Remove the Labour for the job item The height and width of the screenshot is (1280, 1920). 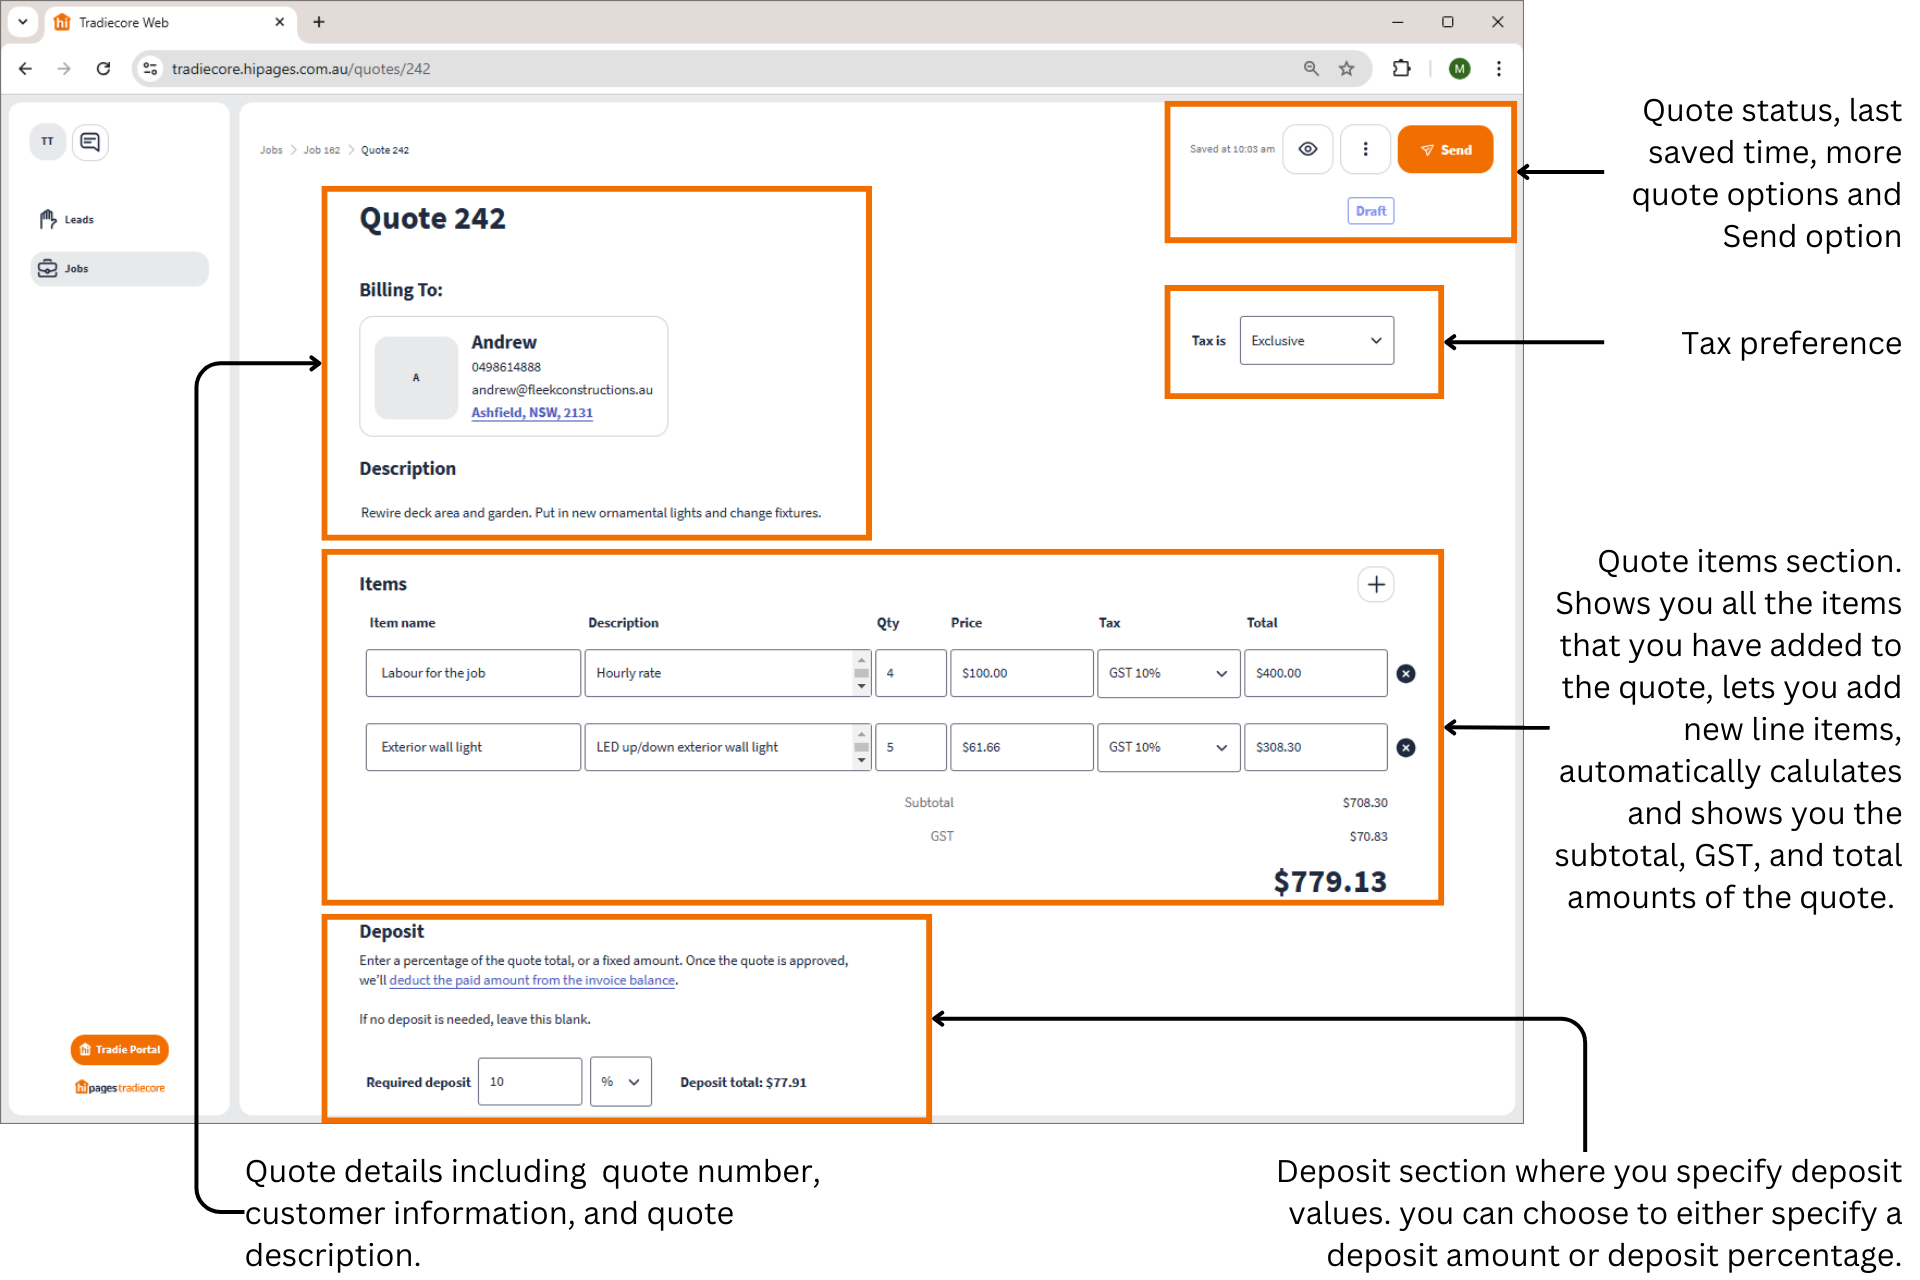click(1405, 674)
